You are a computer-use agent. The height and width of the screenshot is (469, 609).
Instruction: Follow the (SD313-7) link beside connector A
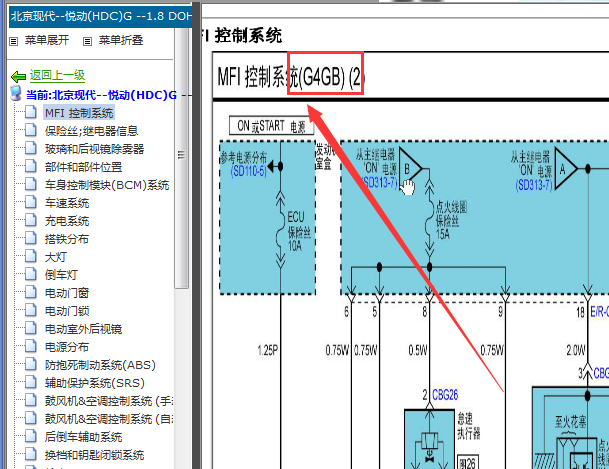point(534,185)
